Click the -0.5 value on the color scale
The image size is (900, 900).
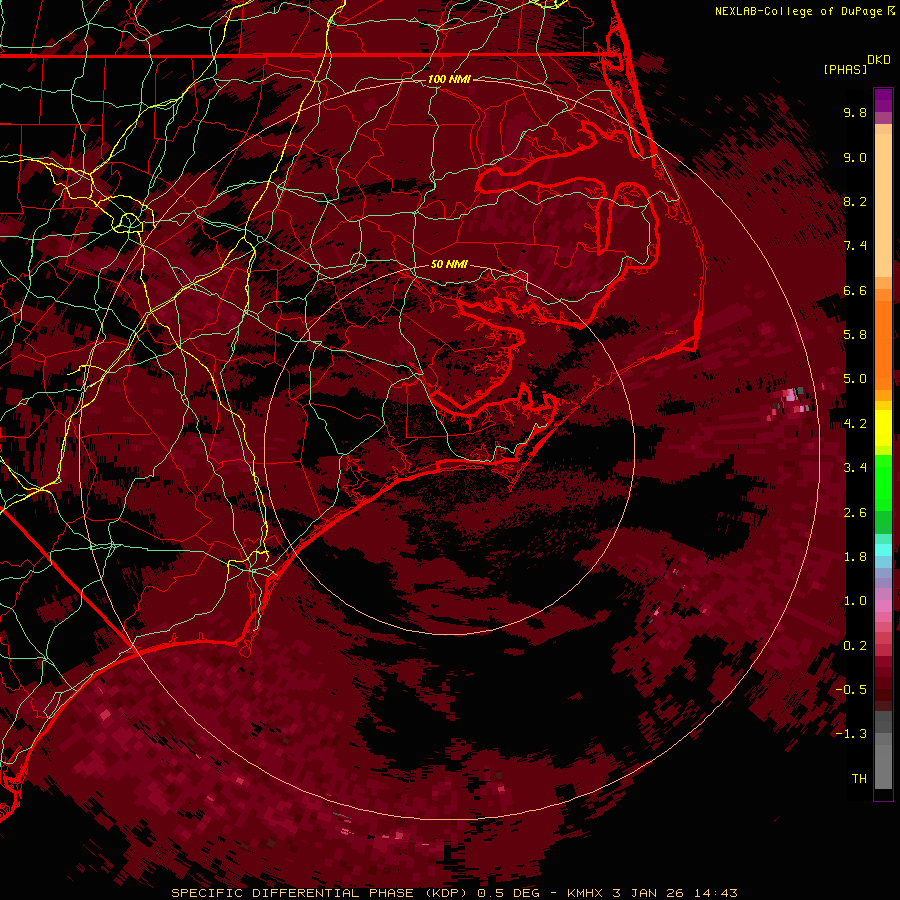coord(851,690)
